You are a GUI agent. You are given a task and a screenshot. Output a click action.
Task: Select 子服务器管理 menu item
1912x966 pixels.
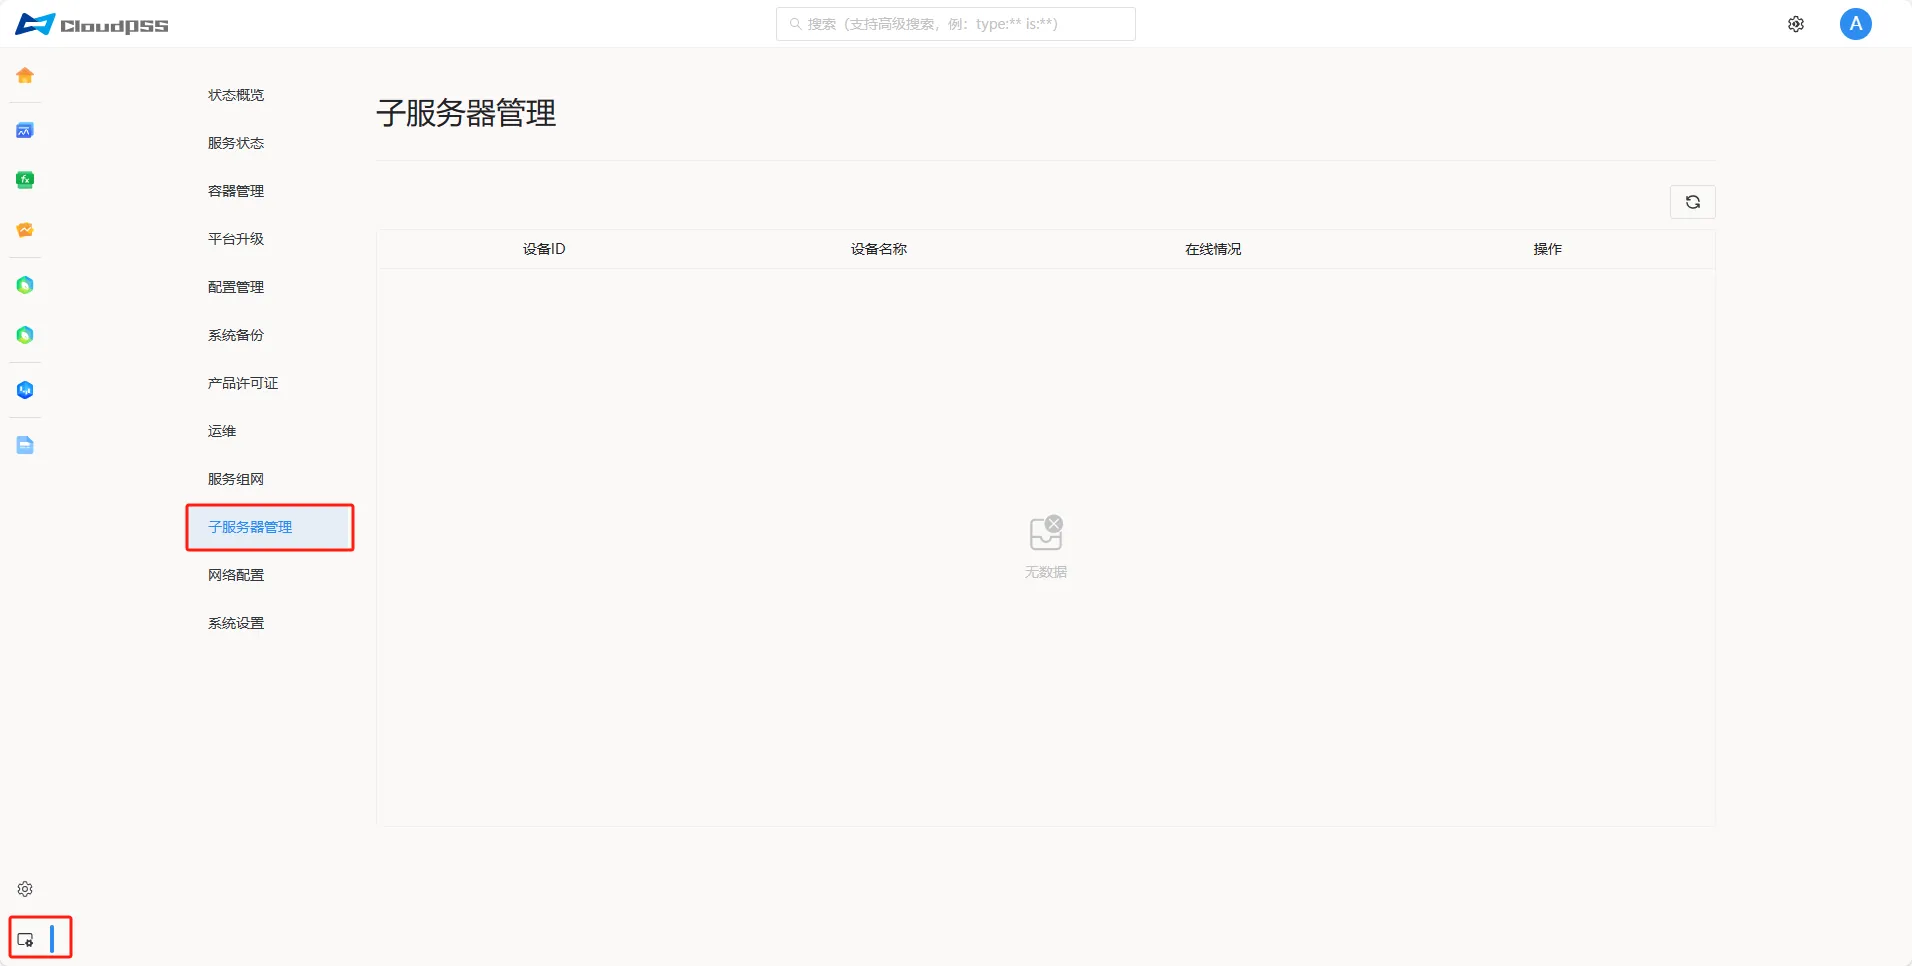click(270, 527)
